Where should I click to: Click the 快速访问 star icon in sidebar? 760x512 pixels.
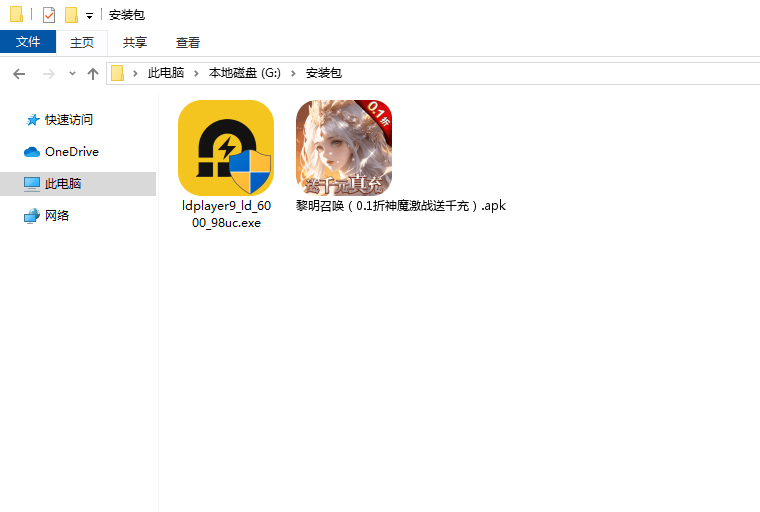point(33,120)
